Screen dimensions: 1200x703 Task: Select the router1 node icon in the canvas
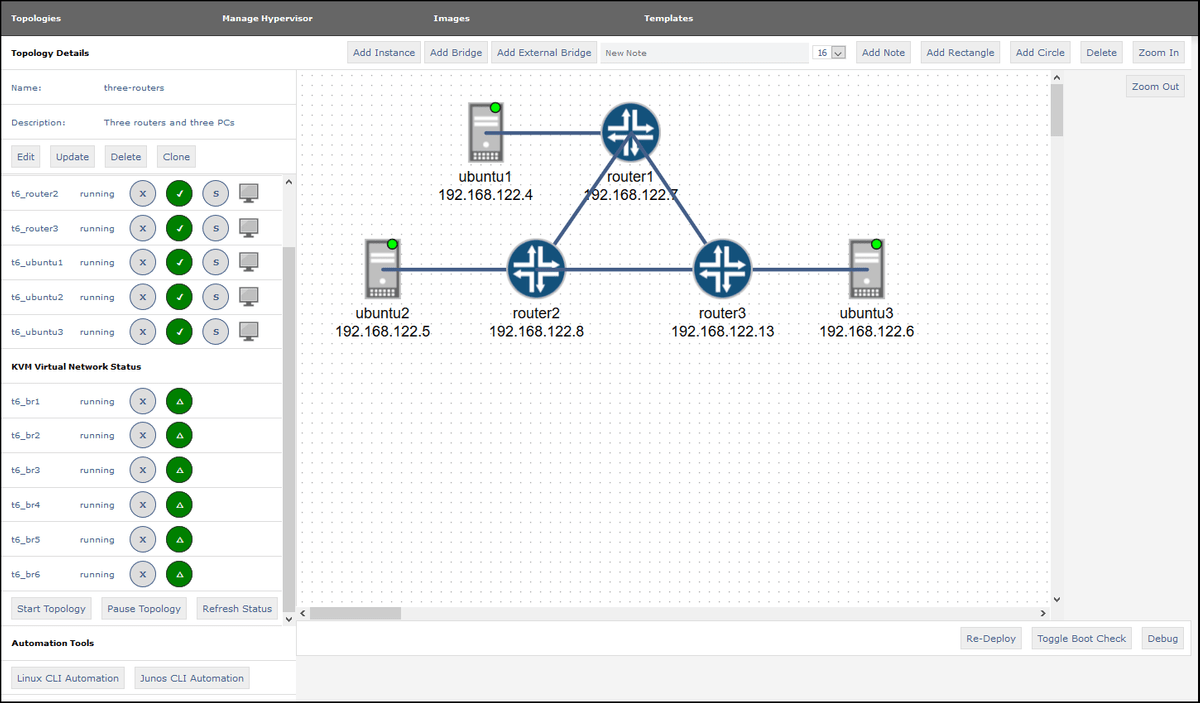click(x=630, y=131)
